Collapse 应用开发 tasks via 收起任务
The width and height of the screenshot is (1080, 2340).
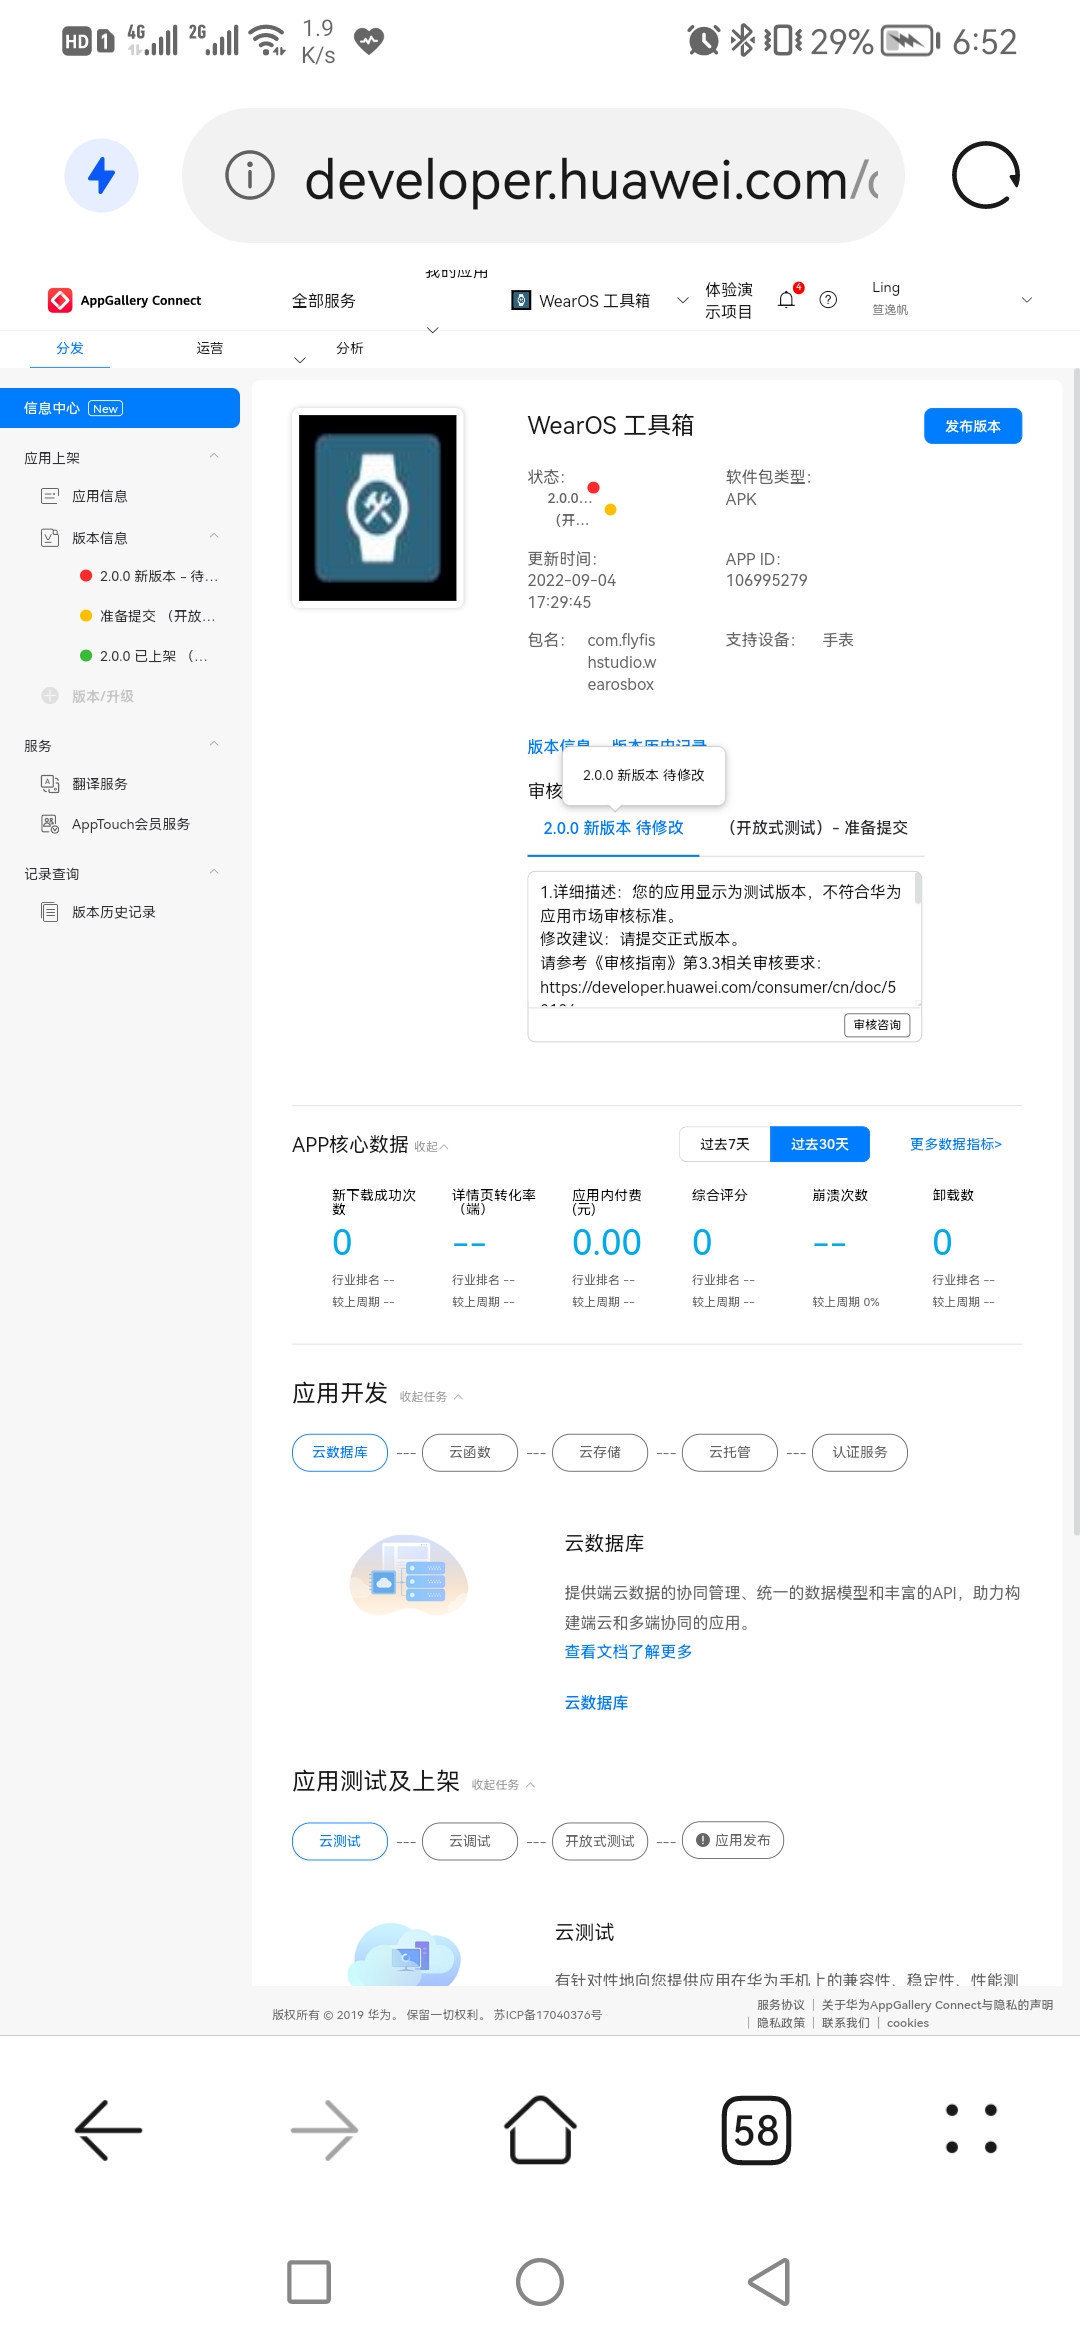(431, 1397)
